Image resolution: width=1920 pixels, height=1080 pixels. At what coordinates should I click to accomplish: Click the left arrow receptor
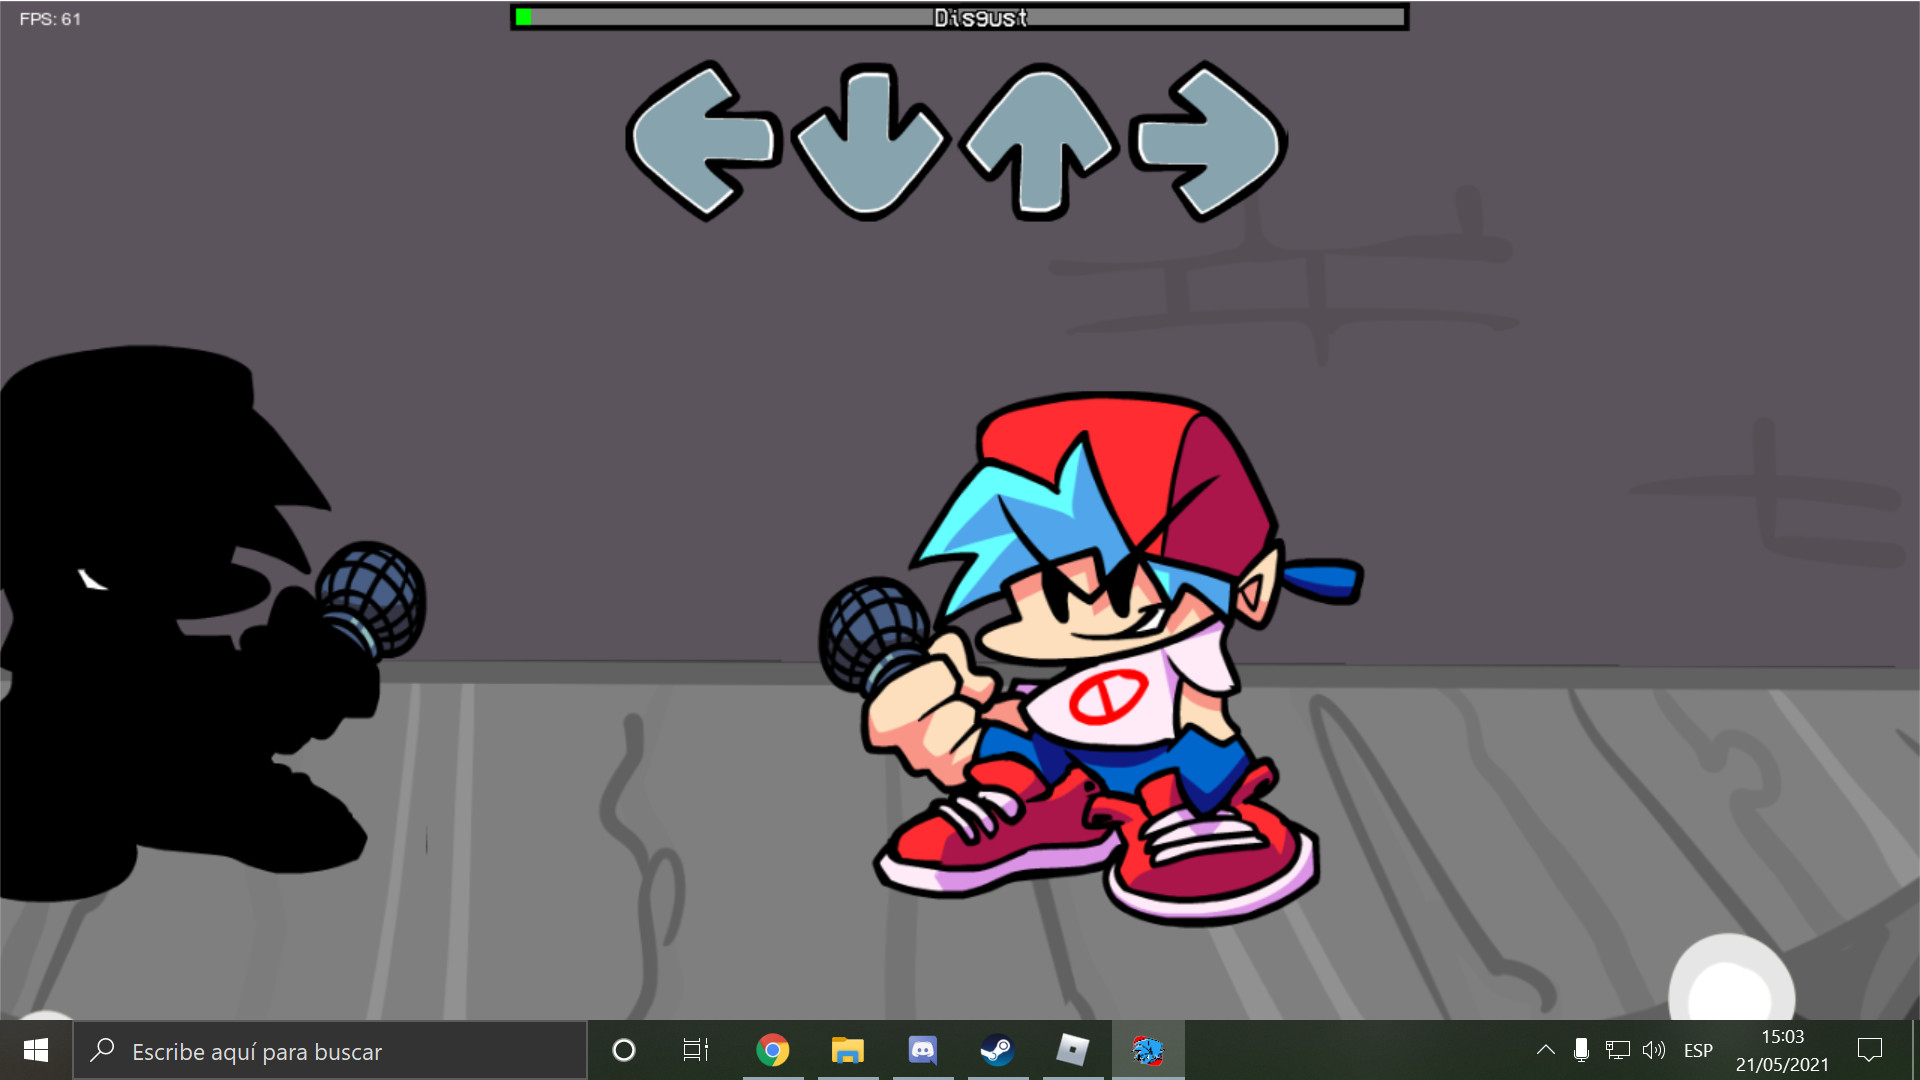[702, 141]
